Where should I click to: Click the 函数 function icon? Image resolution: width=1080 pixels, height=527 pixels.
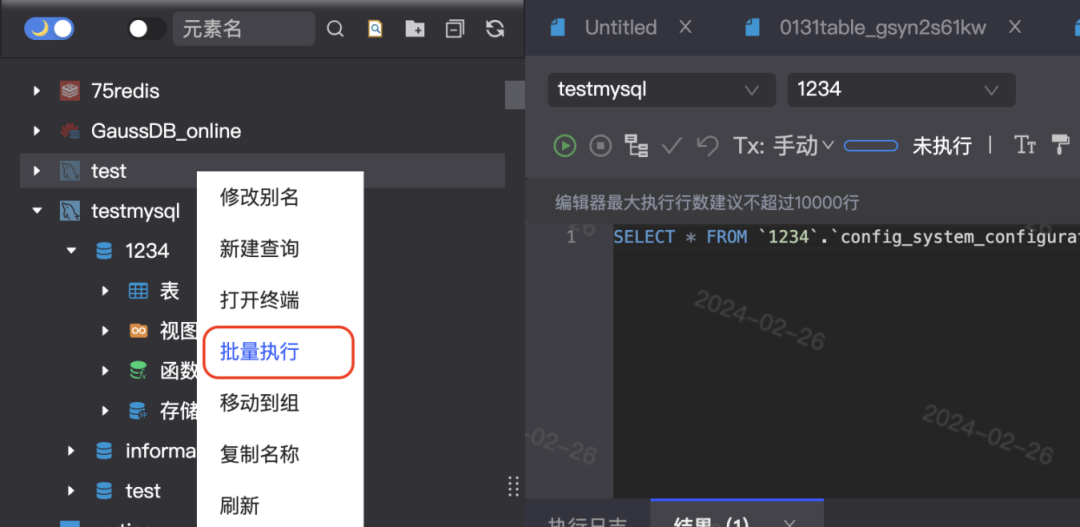click(138, 371)
